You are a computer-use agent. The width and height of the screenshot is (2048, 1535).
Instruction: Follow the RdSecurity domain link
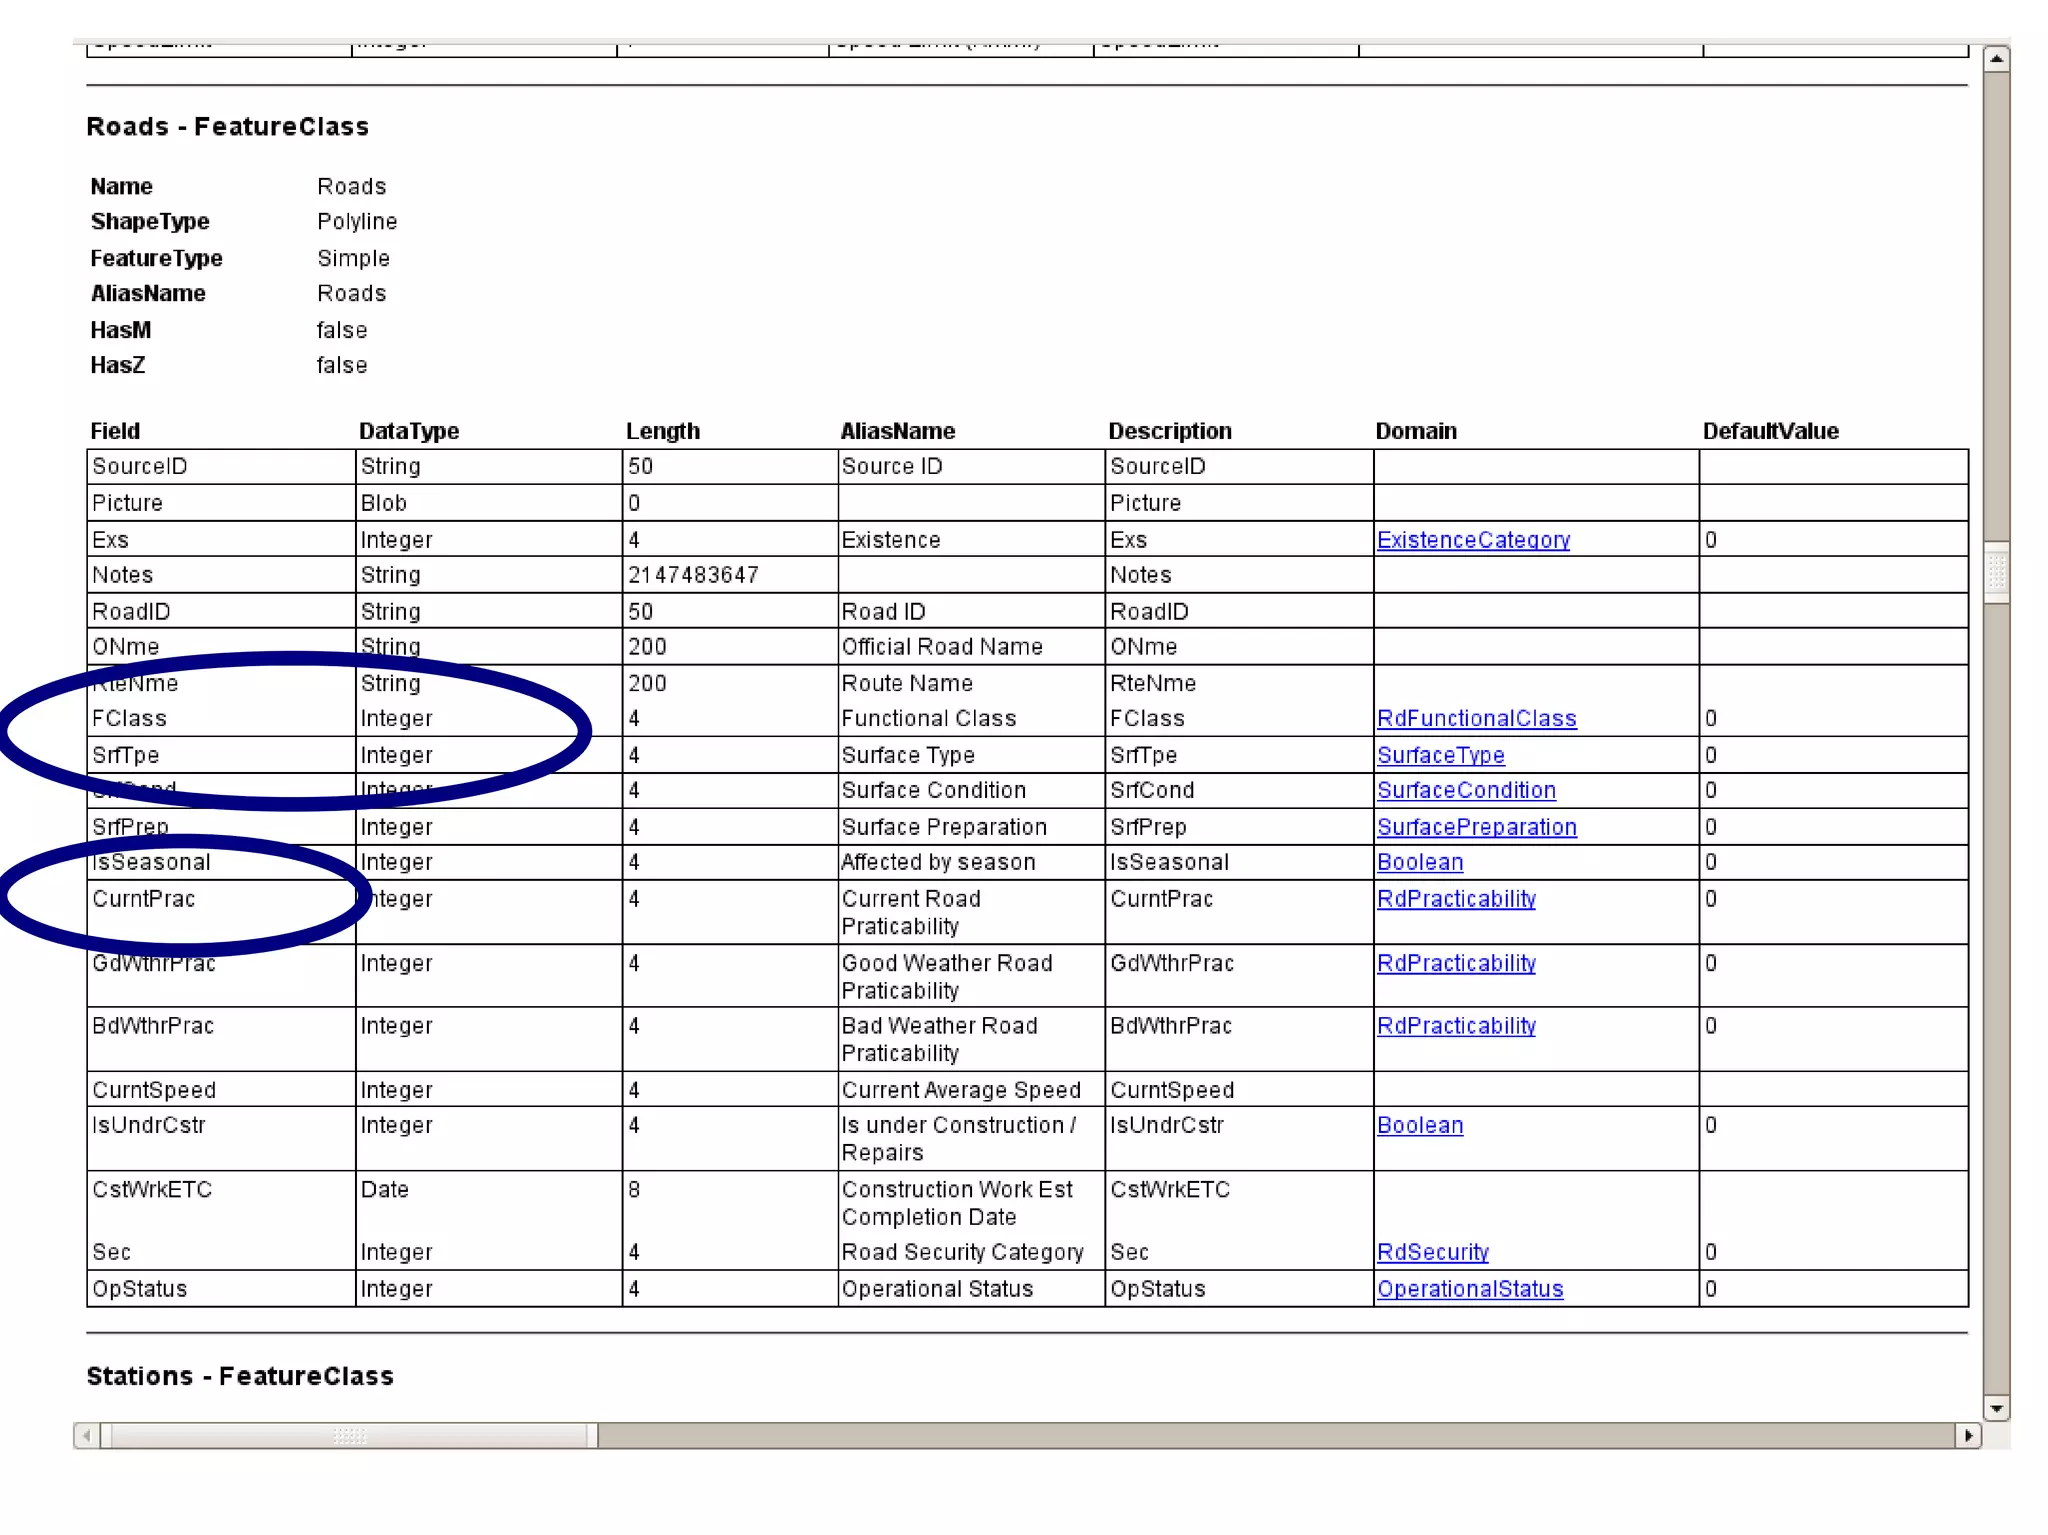(x=1432, y=1252)
